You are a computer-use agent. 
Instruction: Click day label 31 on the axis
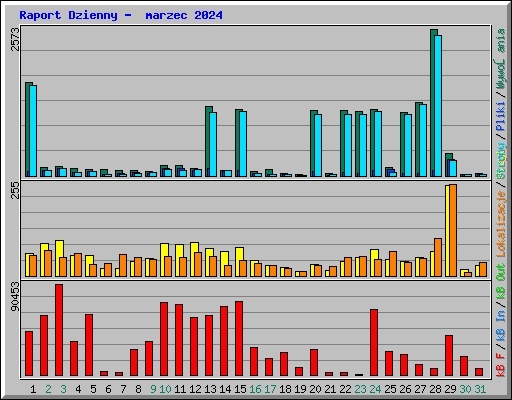coord(480,389)
